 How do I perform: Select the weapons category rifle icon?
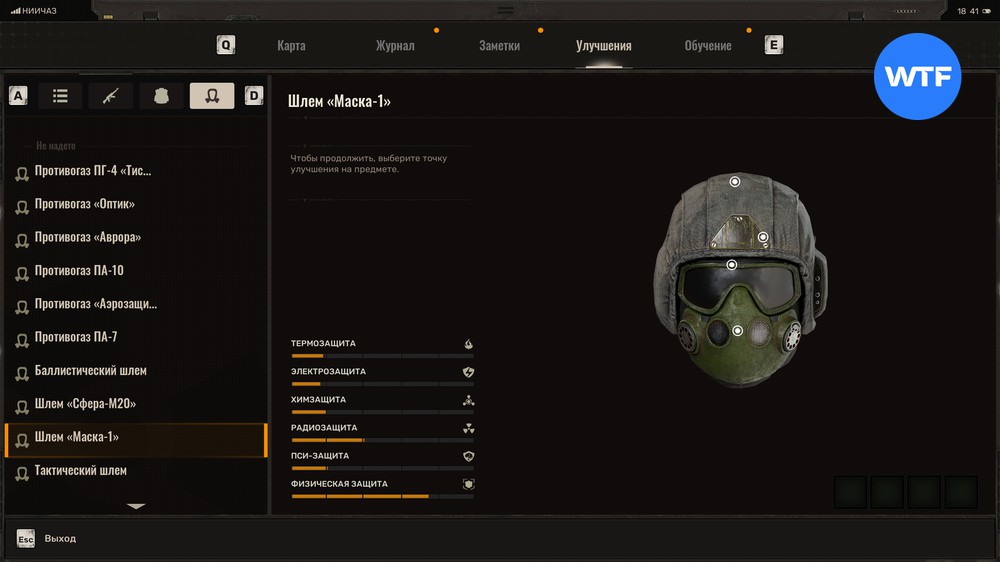coord(110,96)
